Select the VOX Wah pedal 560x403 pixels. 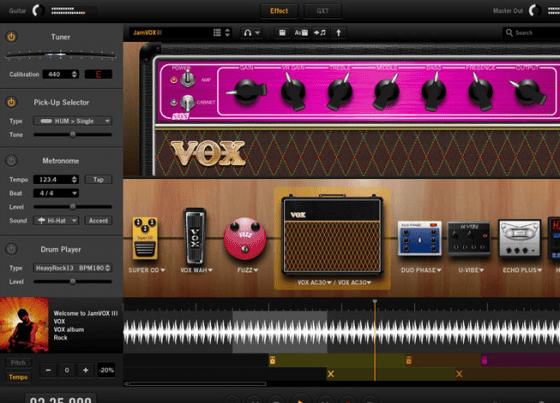coord(195,237)
